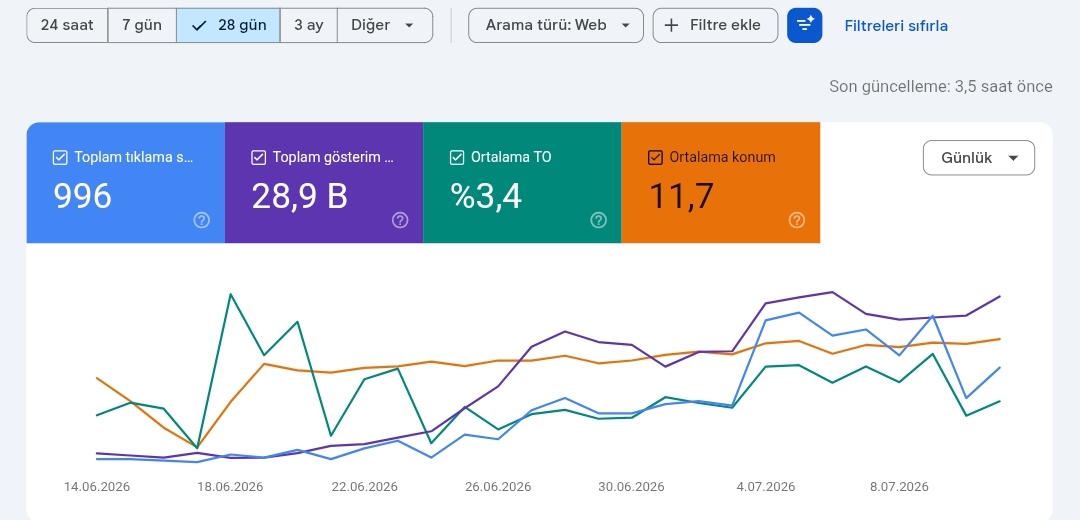Select the 24 saat range tab
The image size is (1080, 520).
point(68,25)
